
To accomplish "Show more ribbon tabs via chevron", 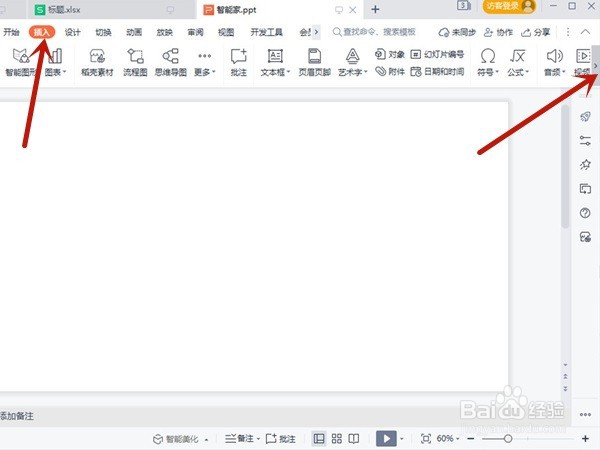I will [x=316, y=32].
